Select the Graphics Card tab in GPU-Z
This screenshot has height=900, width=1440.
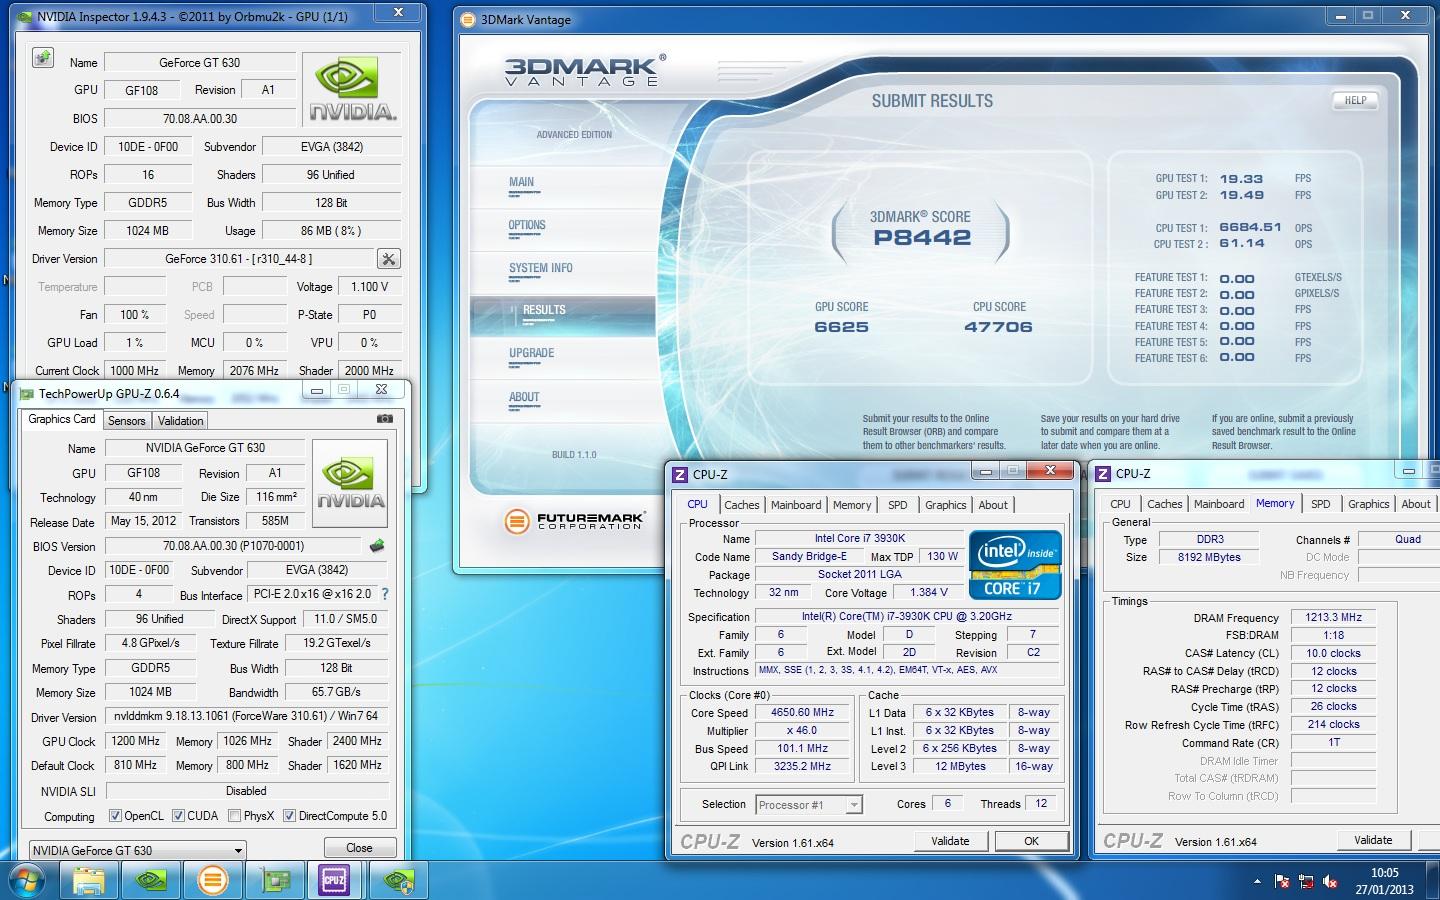(x=62, y=419)
